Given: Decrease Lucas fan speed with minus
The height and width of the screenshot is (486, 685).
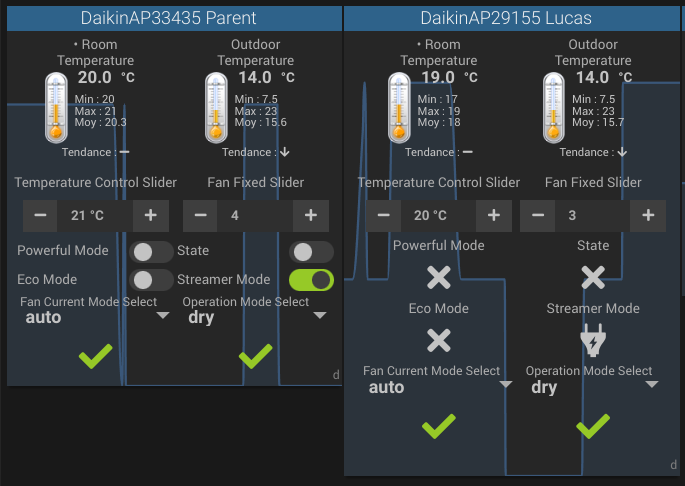Looking at the screenshot, I should [538, 215].
